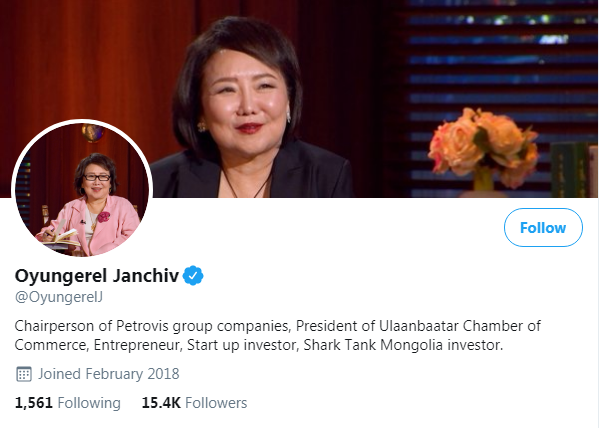Click the Follow button

[543, 227]
